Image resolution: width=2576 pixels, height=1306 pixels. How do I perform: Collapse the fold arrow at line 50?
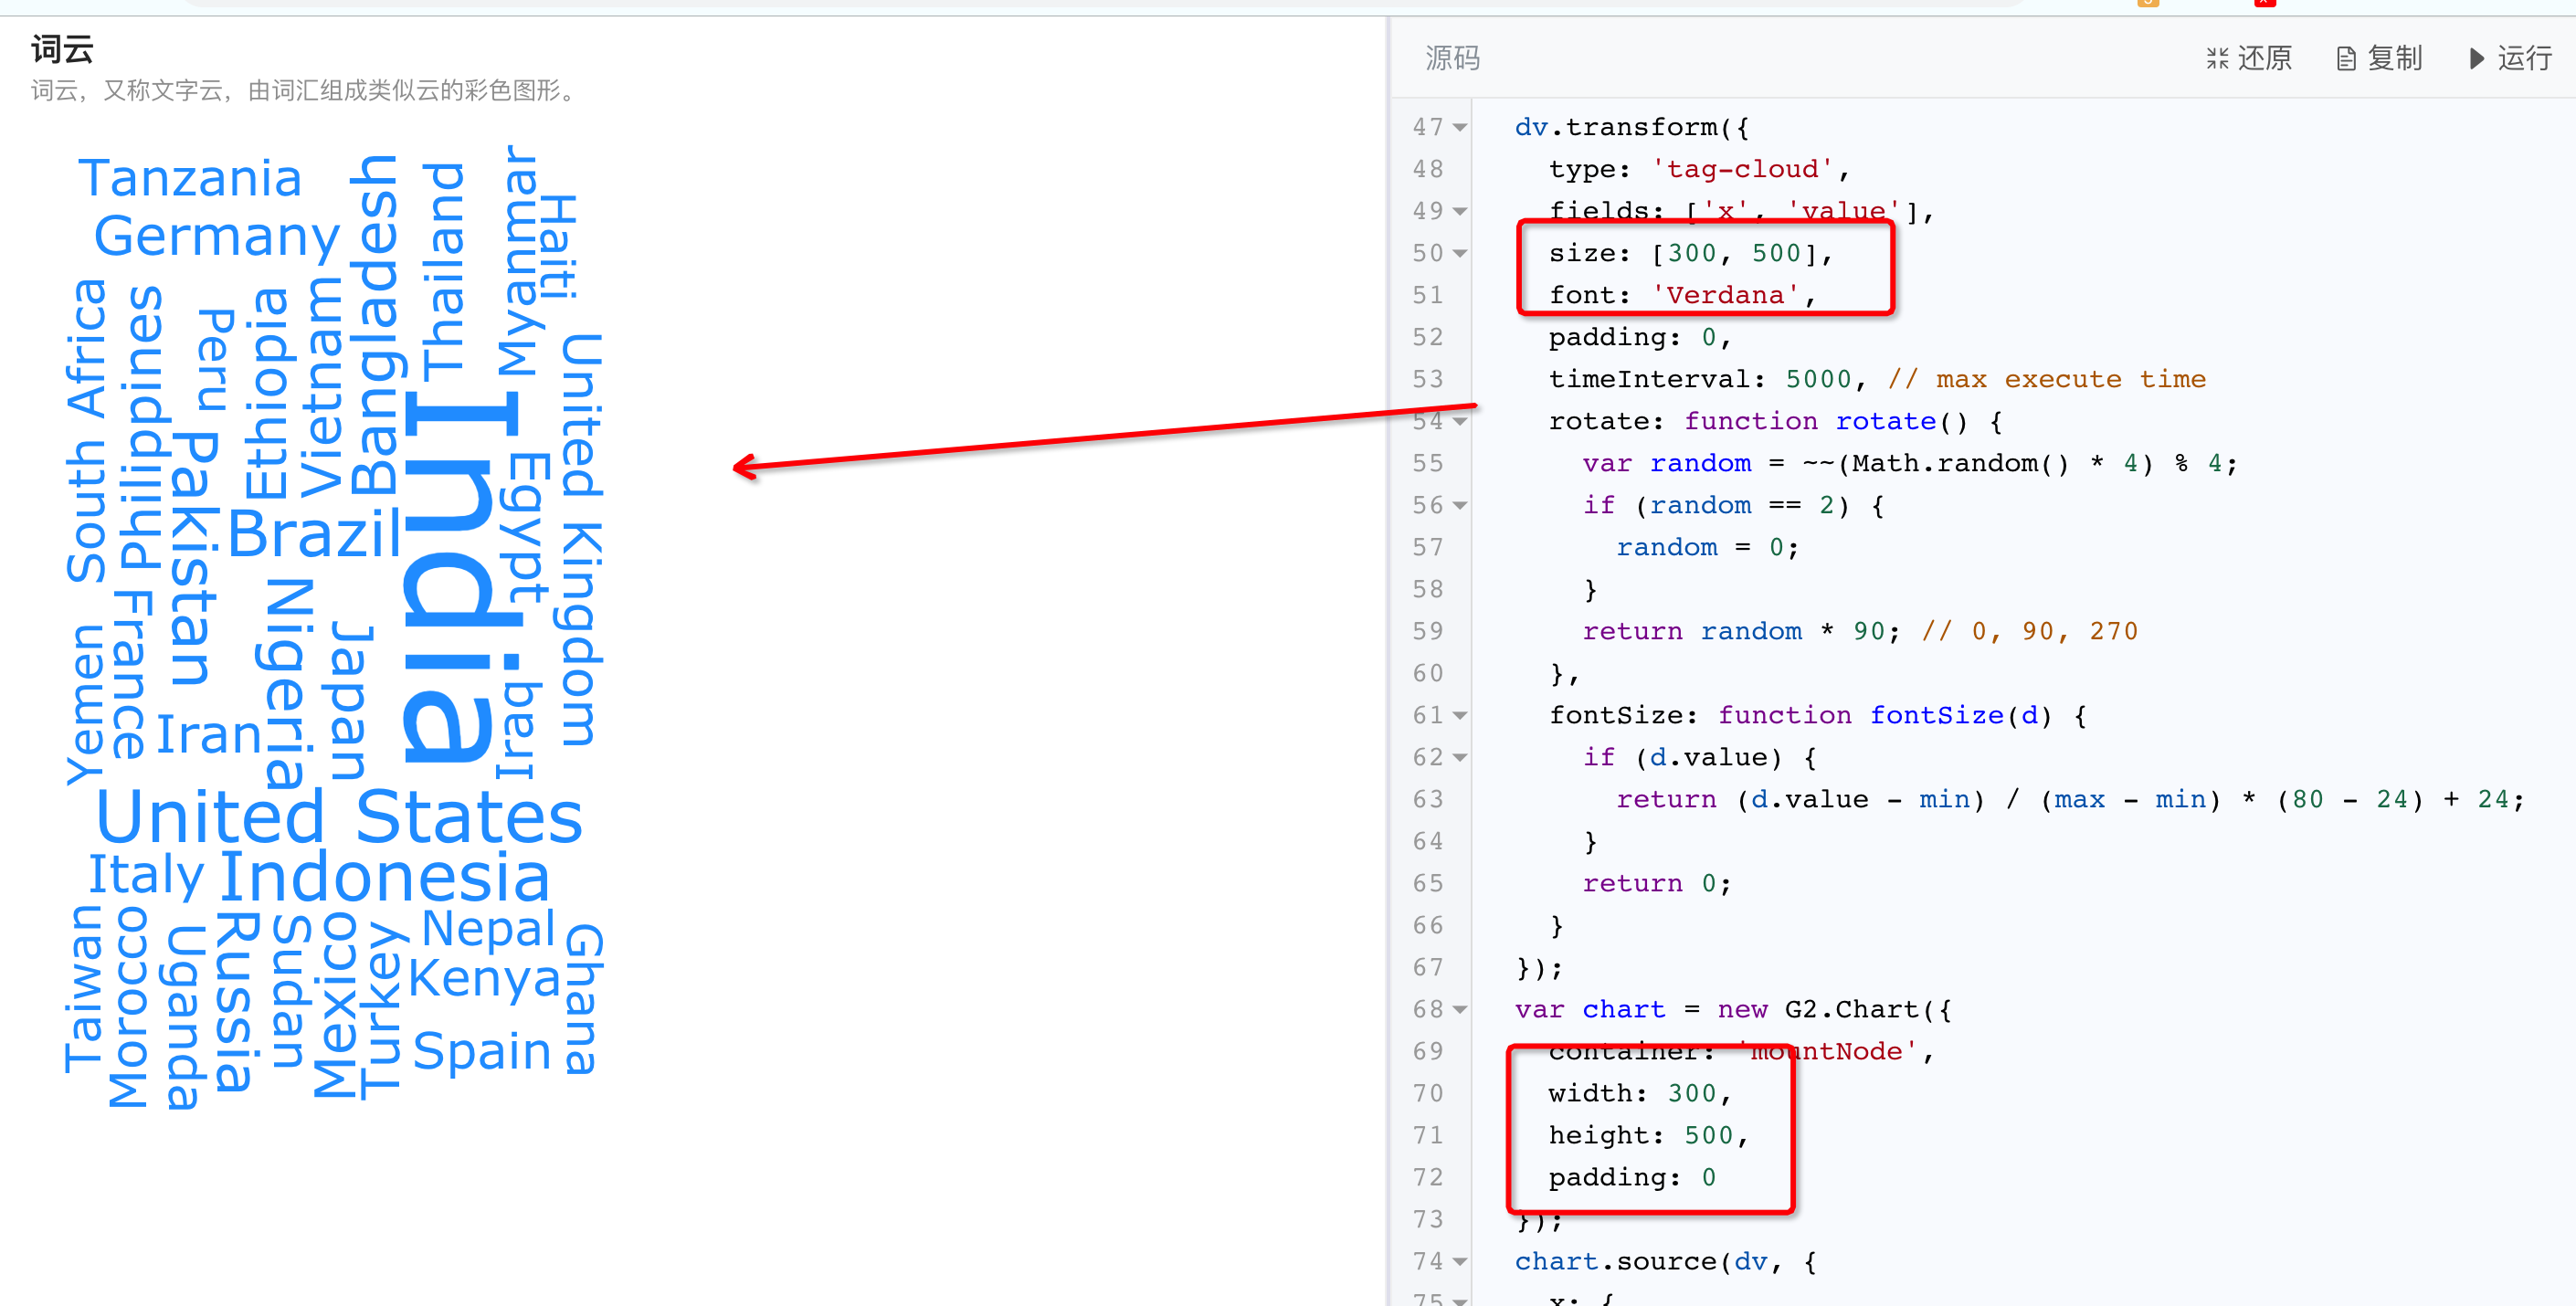click(x=1460, y=253)
